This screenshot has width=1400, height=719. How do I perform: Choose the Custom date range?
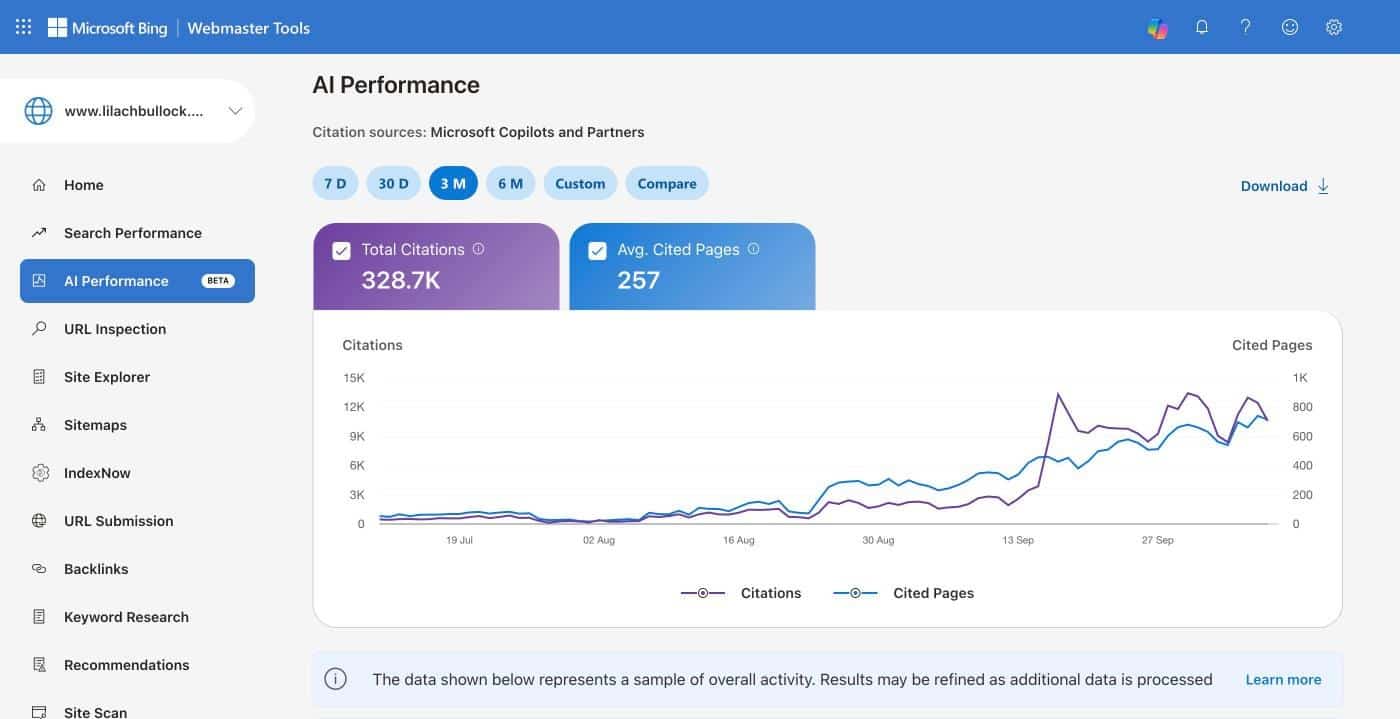click(580, 183)
